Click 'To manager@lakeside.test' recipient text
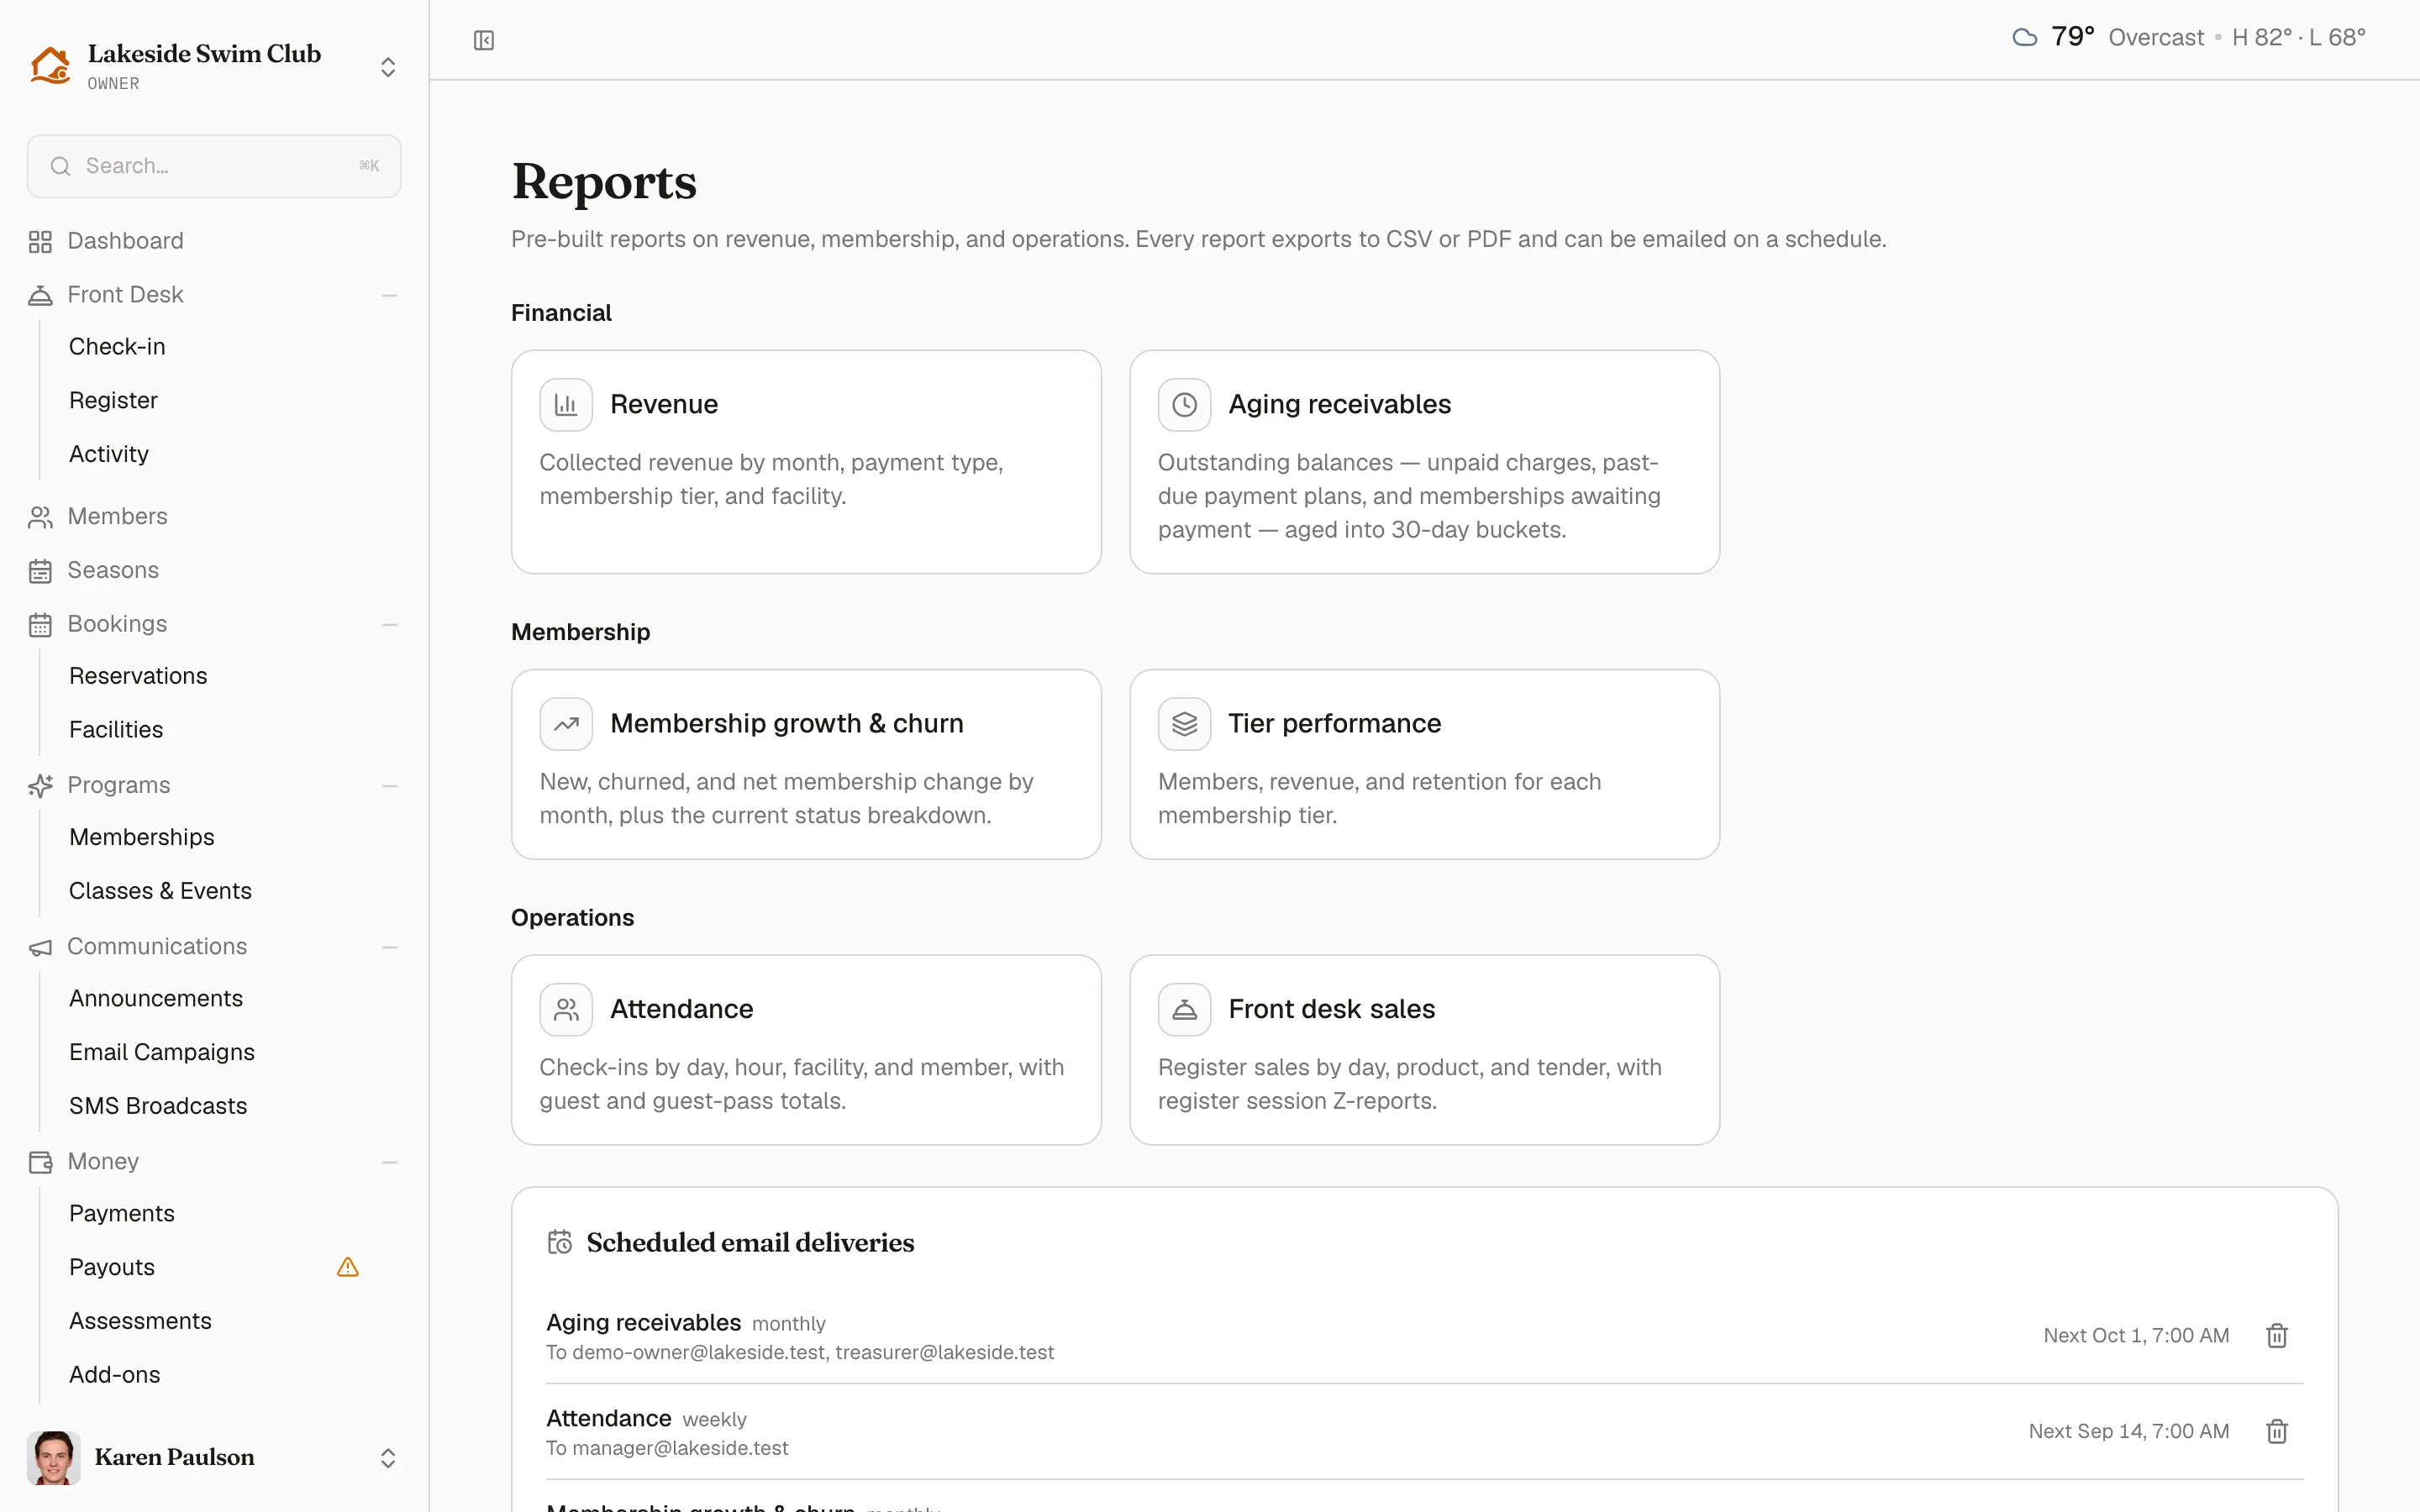This screenshot has width=2420, height=1512. [667, 1448]
